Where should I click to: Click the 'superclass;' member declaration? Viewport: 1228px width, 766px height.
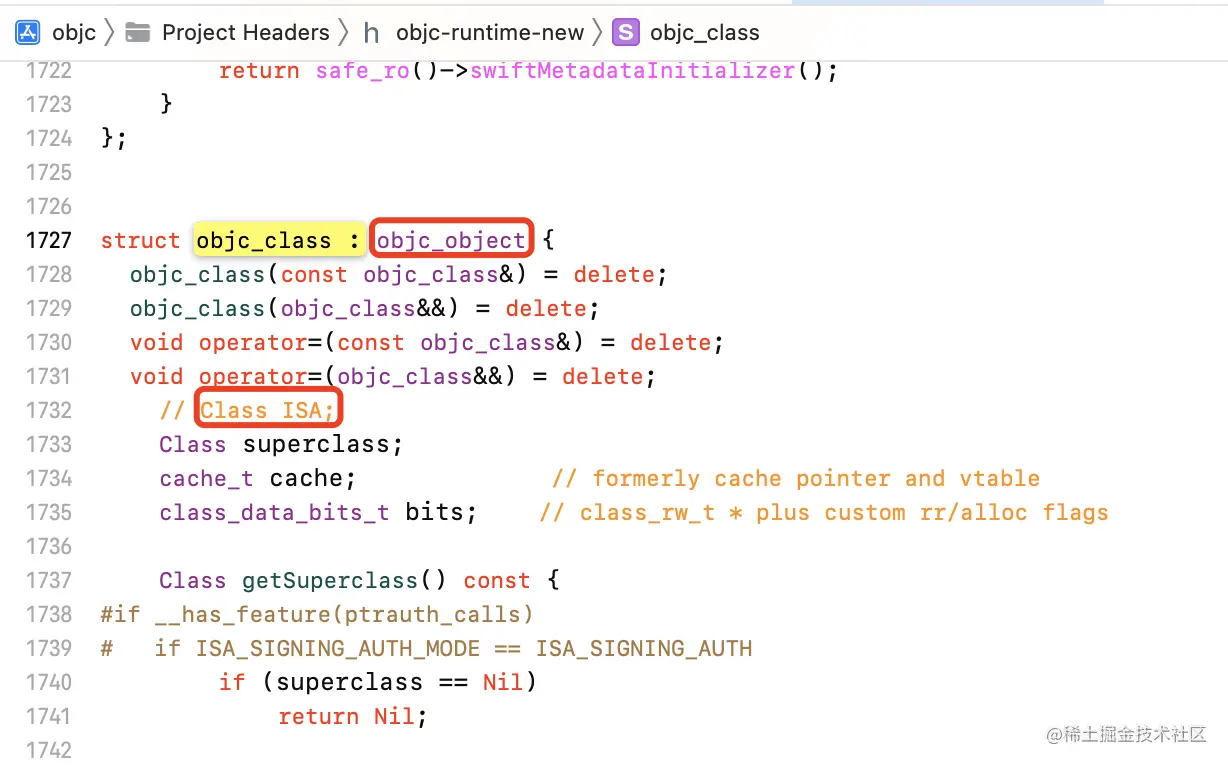point(323,444)
